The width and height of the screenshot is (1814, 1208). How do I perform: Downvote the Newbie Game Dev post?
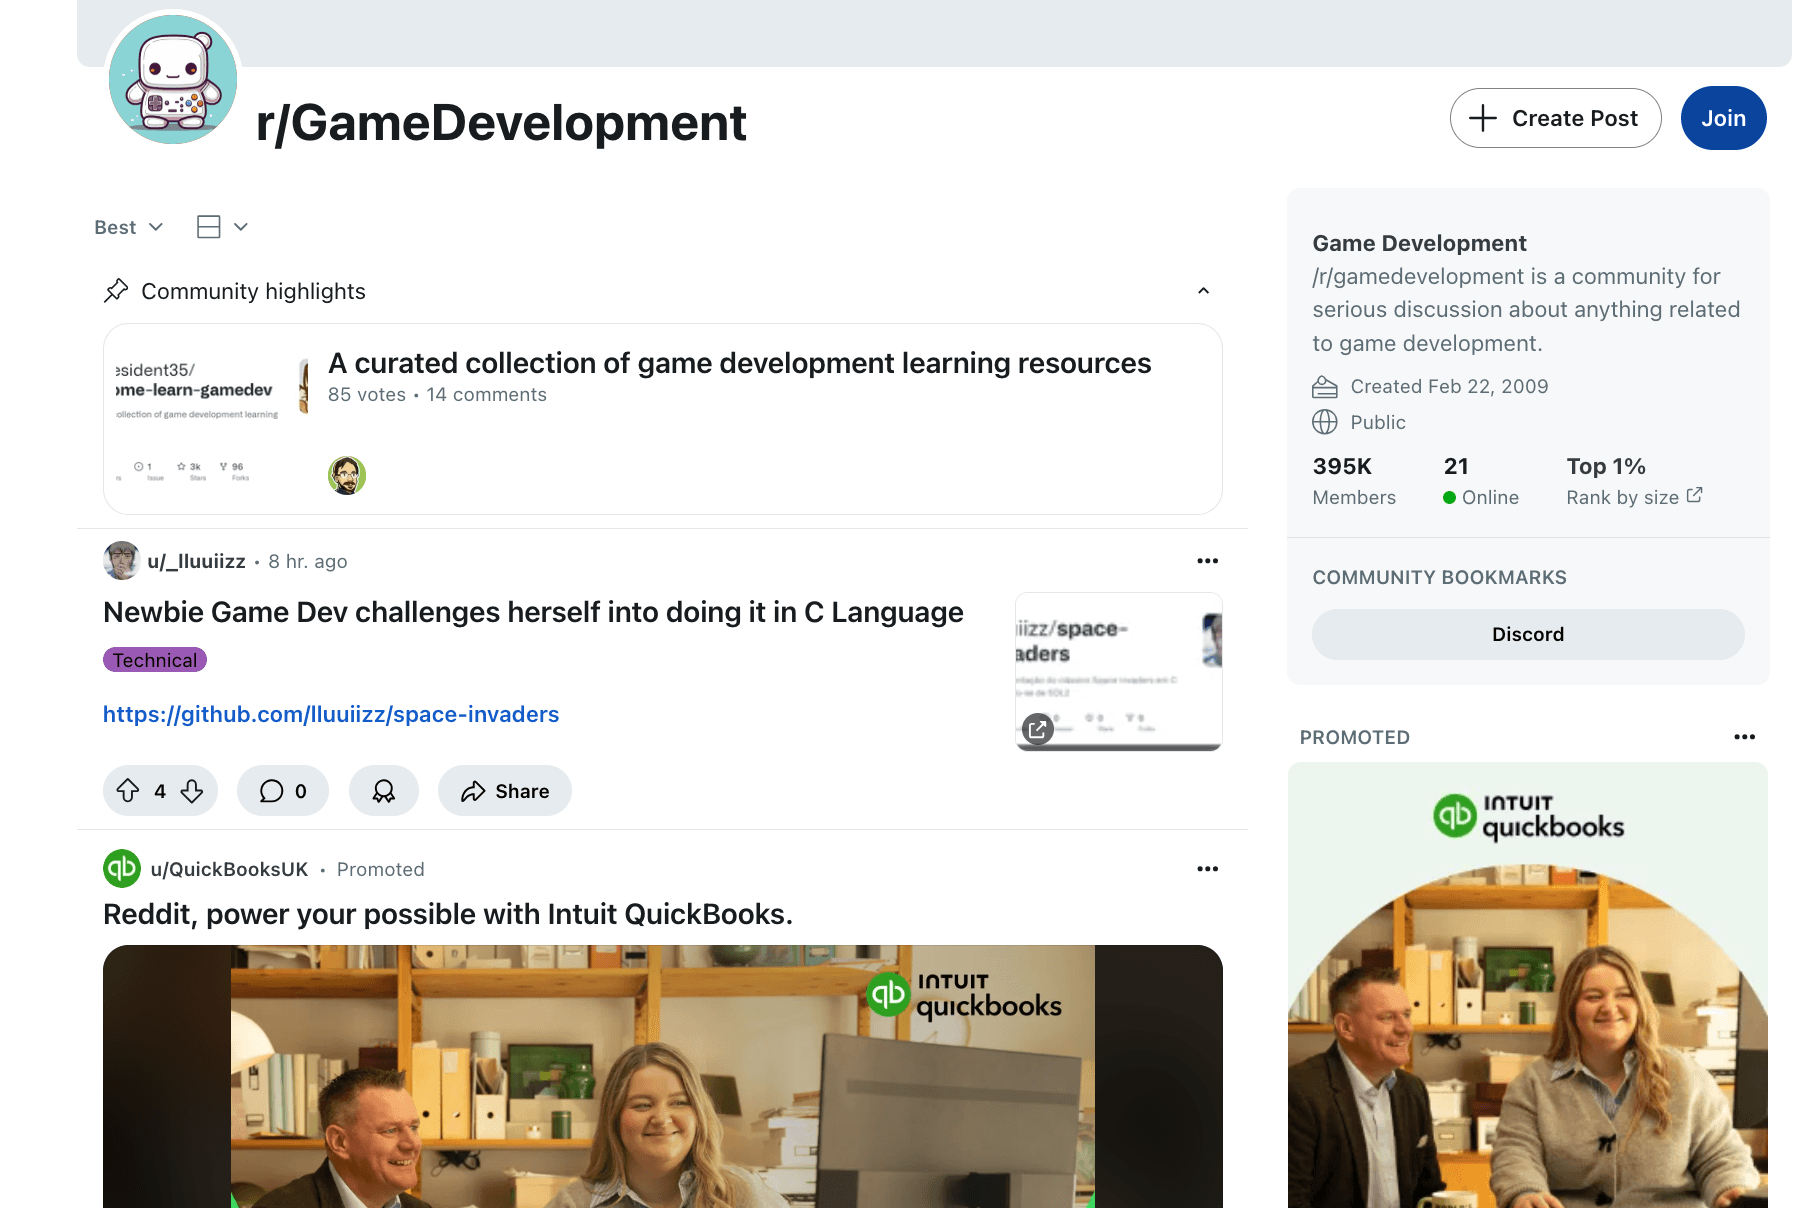[x=192, y=791]
